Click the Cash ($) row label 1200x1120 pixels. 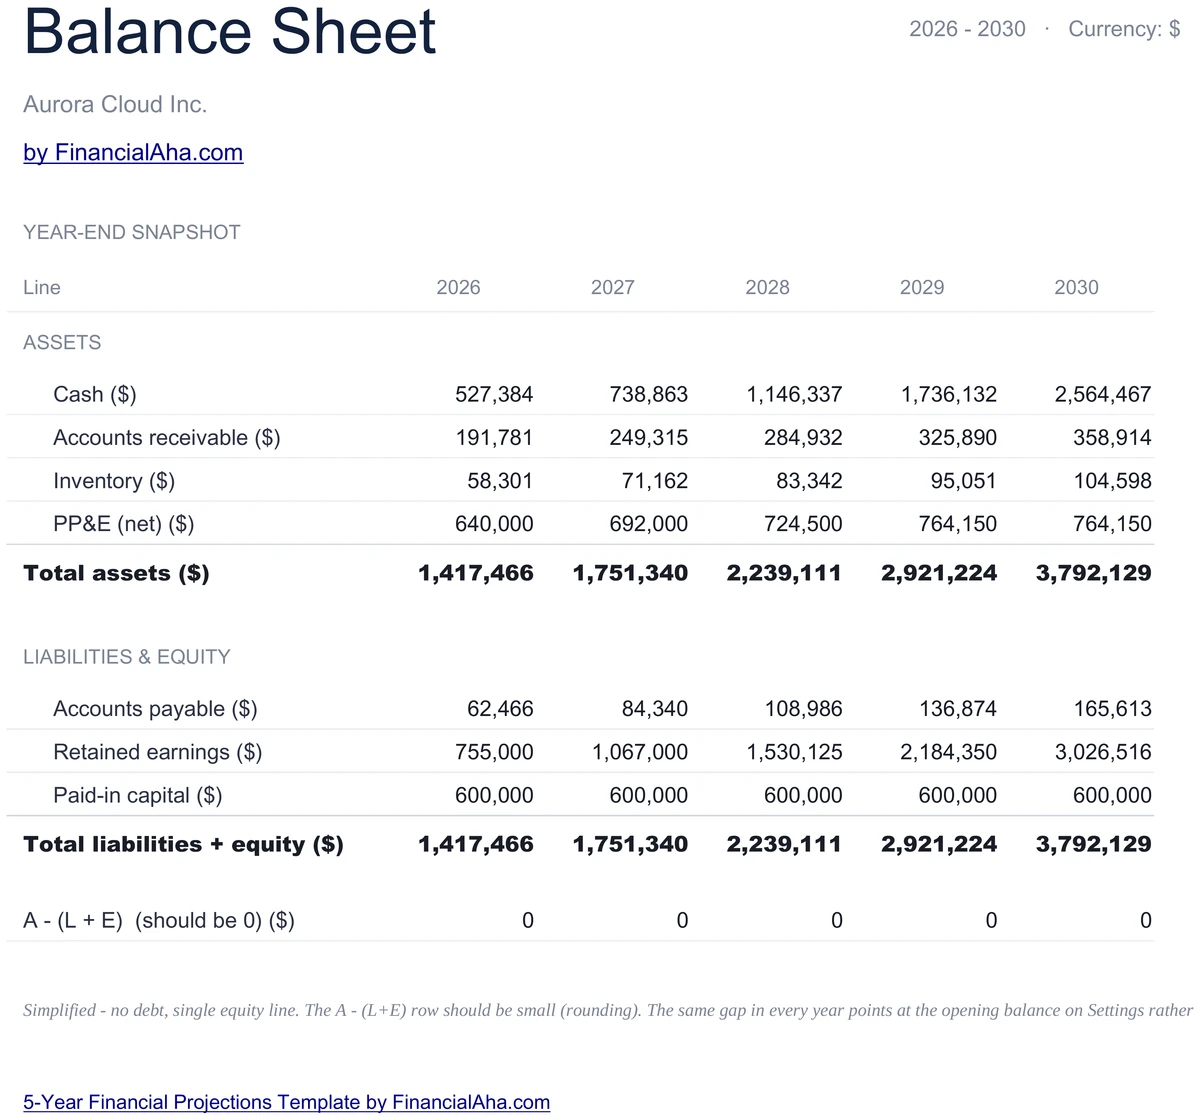(95, 394)
